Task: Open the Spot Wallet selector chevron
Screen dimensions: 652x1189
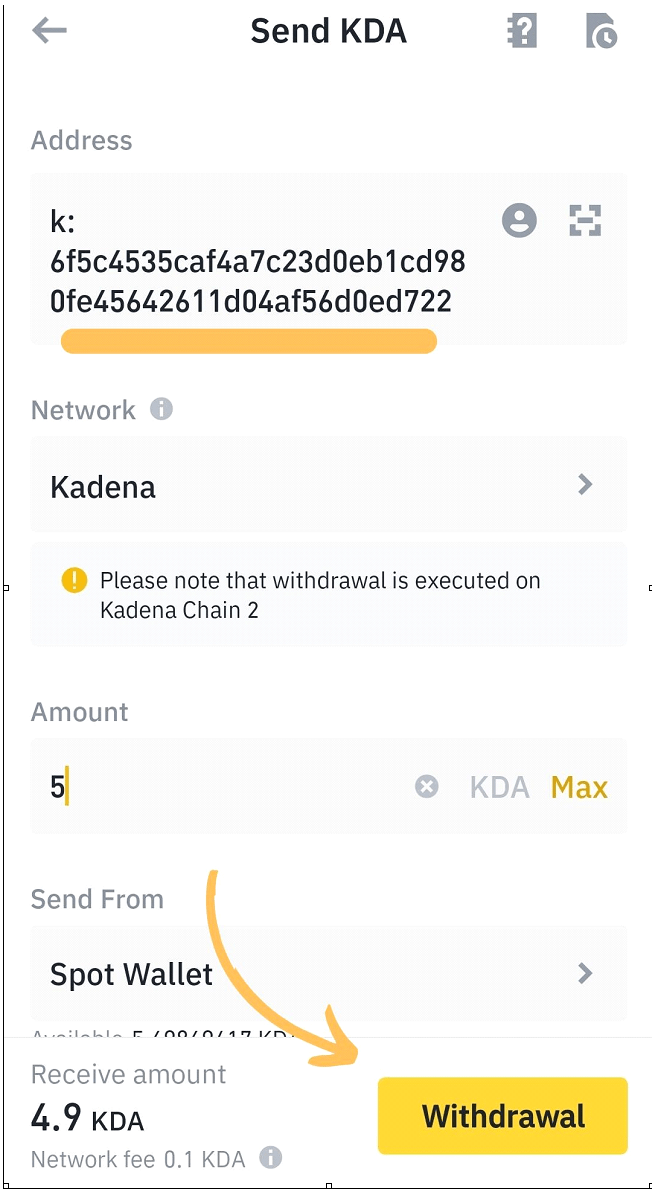Action: pos(587,973)
